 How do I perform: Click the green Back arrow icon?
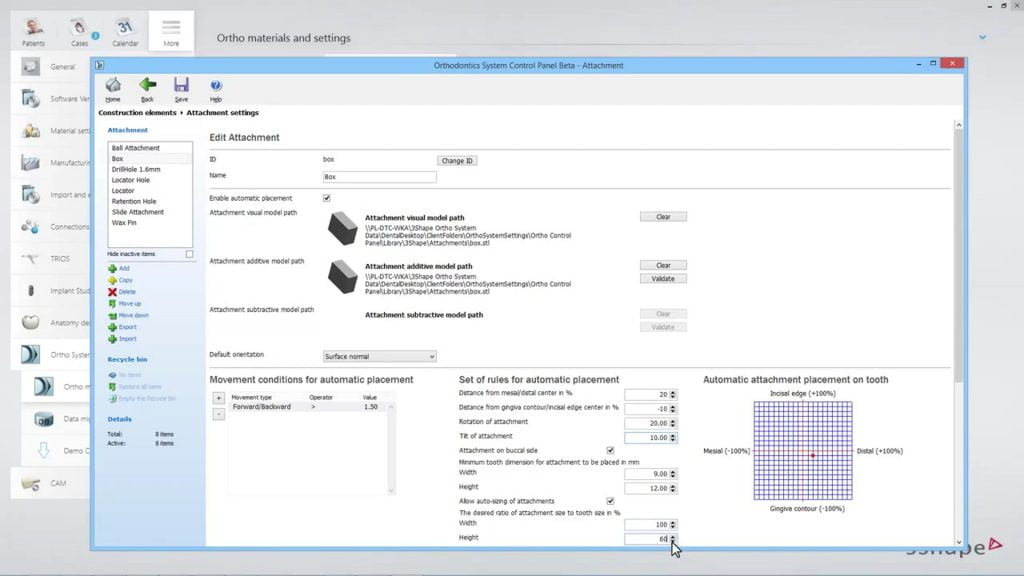(147, 86)
